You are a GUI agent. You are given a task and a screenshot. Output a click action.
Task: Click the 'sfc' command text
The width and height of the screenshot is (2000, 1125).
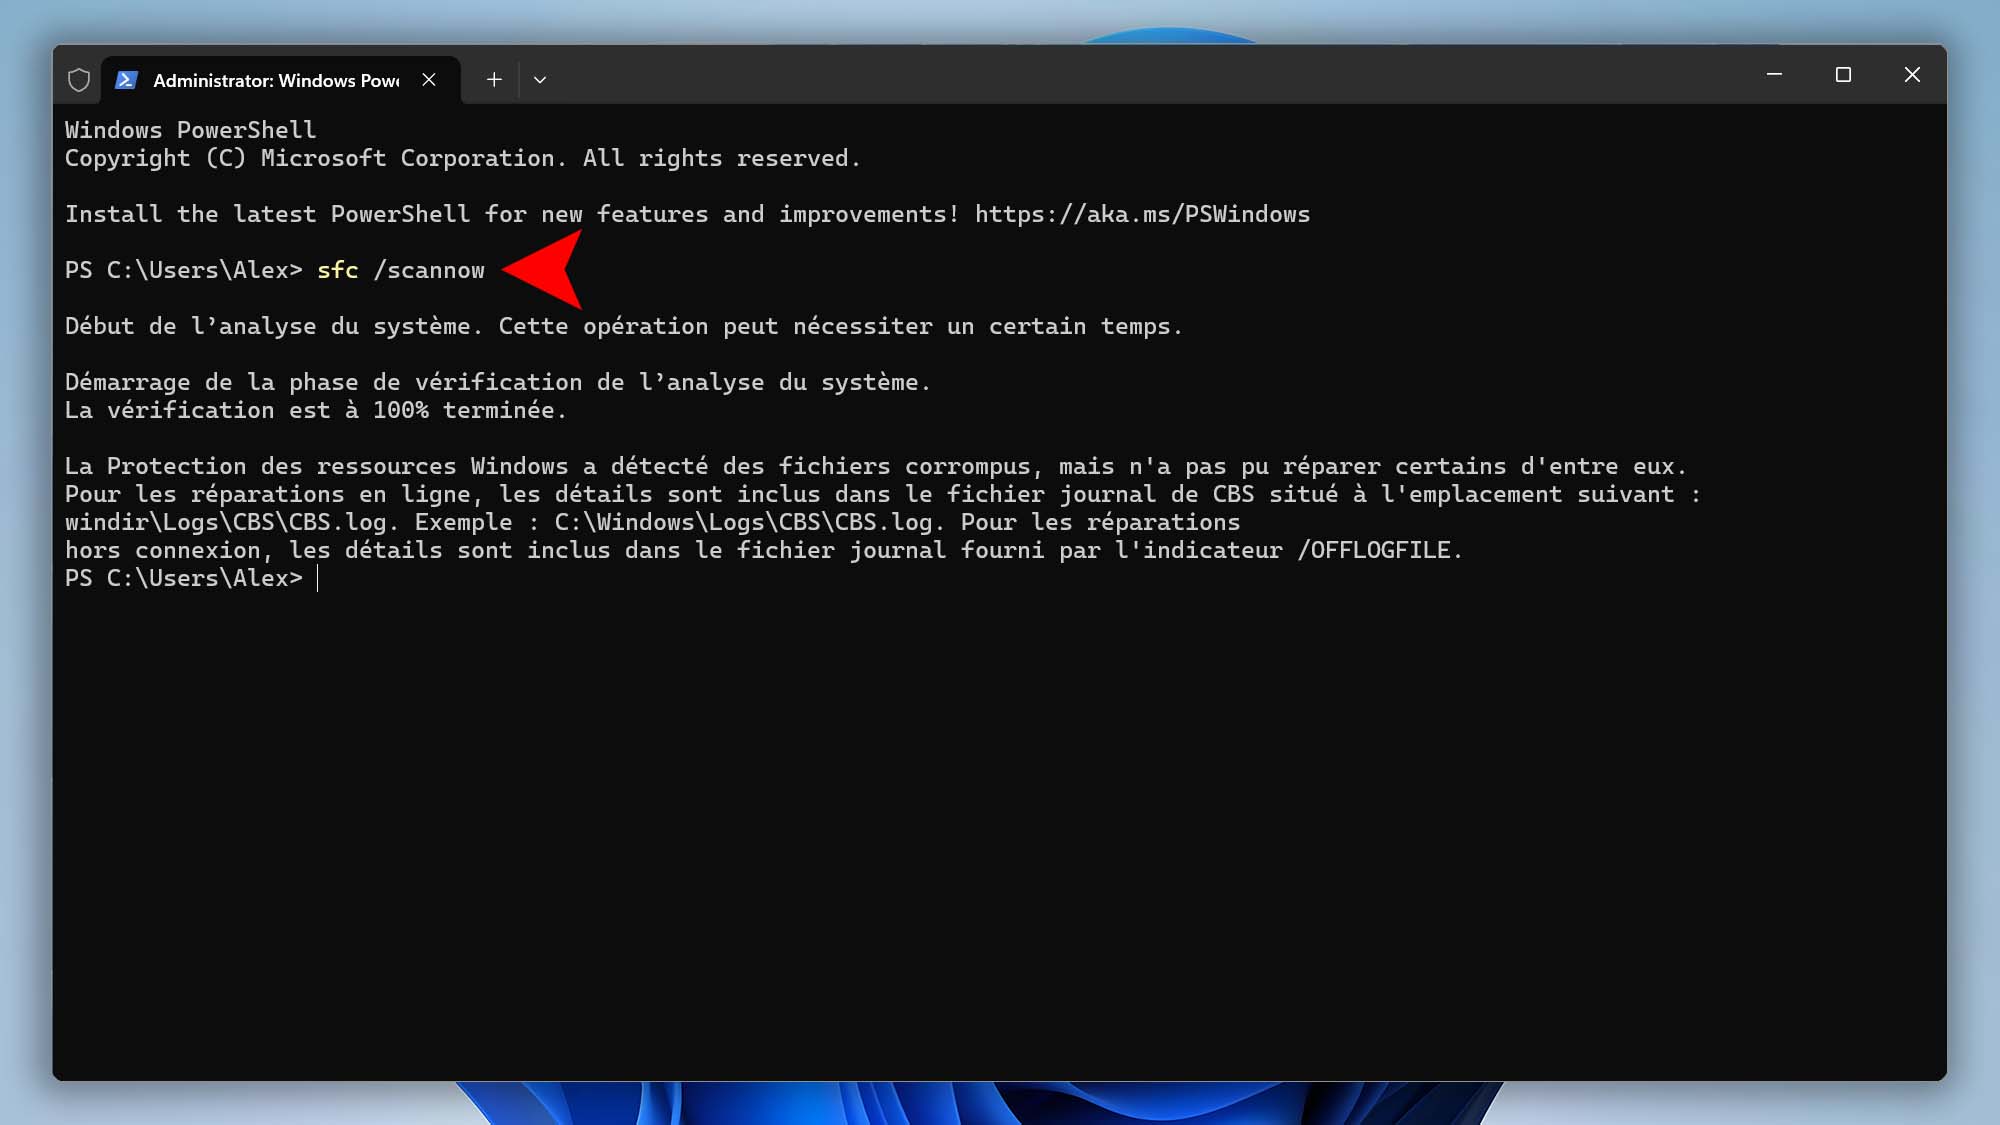point(337,270)
